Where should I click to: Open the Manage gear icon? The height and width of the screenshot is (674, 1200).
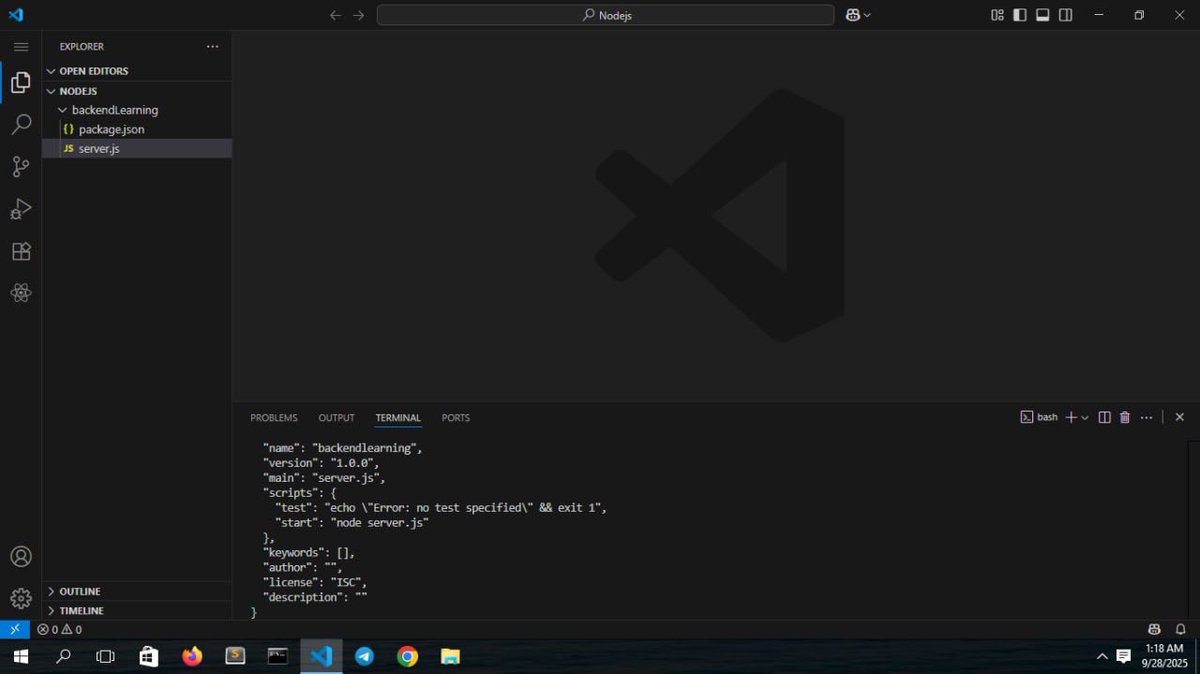[x=20, y=598]
